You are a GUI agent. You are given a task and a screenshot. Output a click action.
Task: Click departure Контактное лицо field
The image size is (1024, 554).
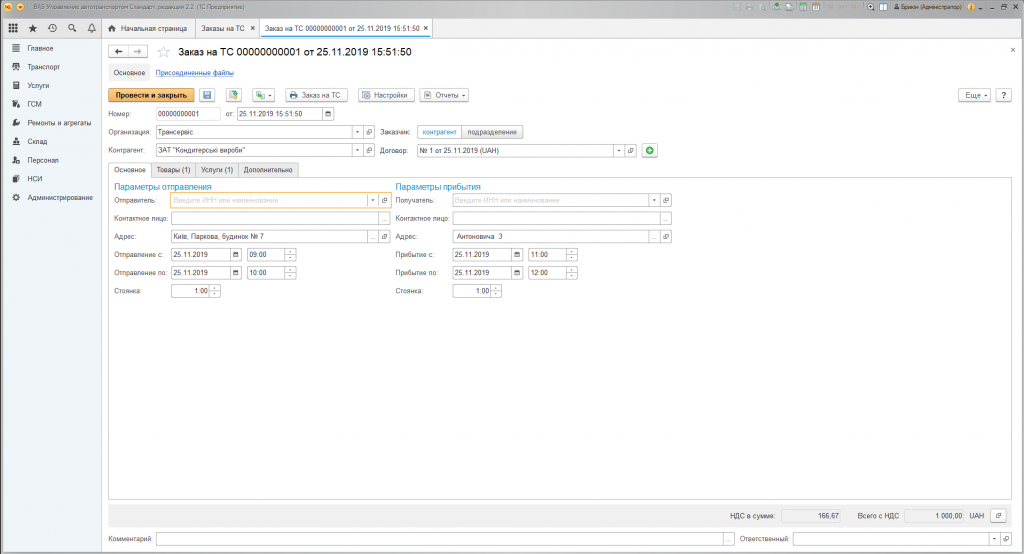tap(275, 218)
